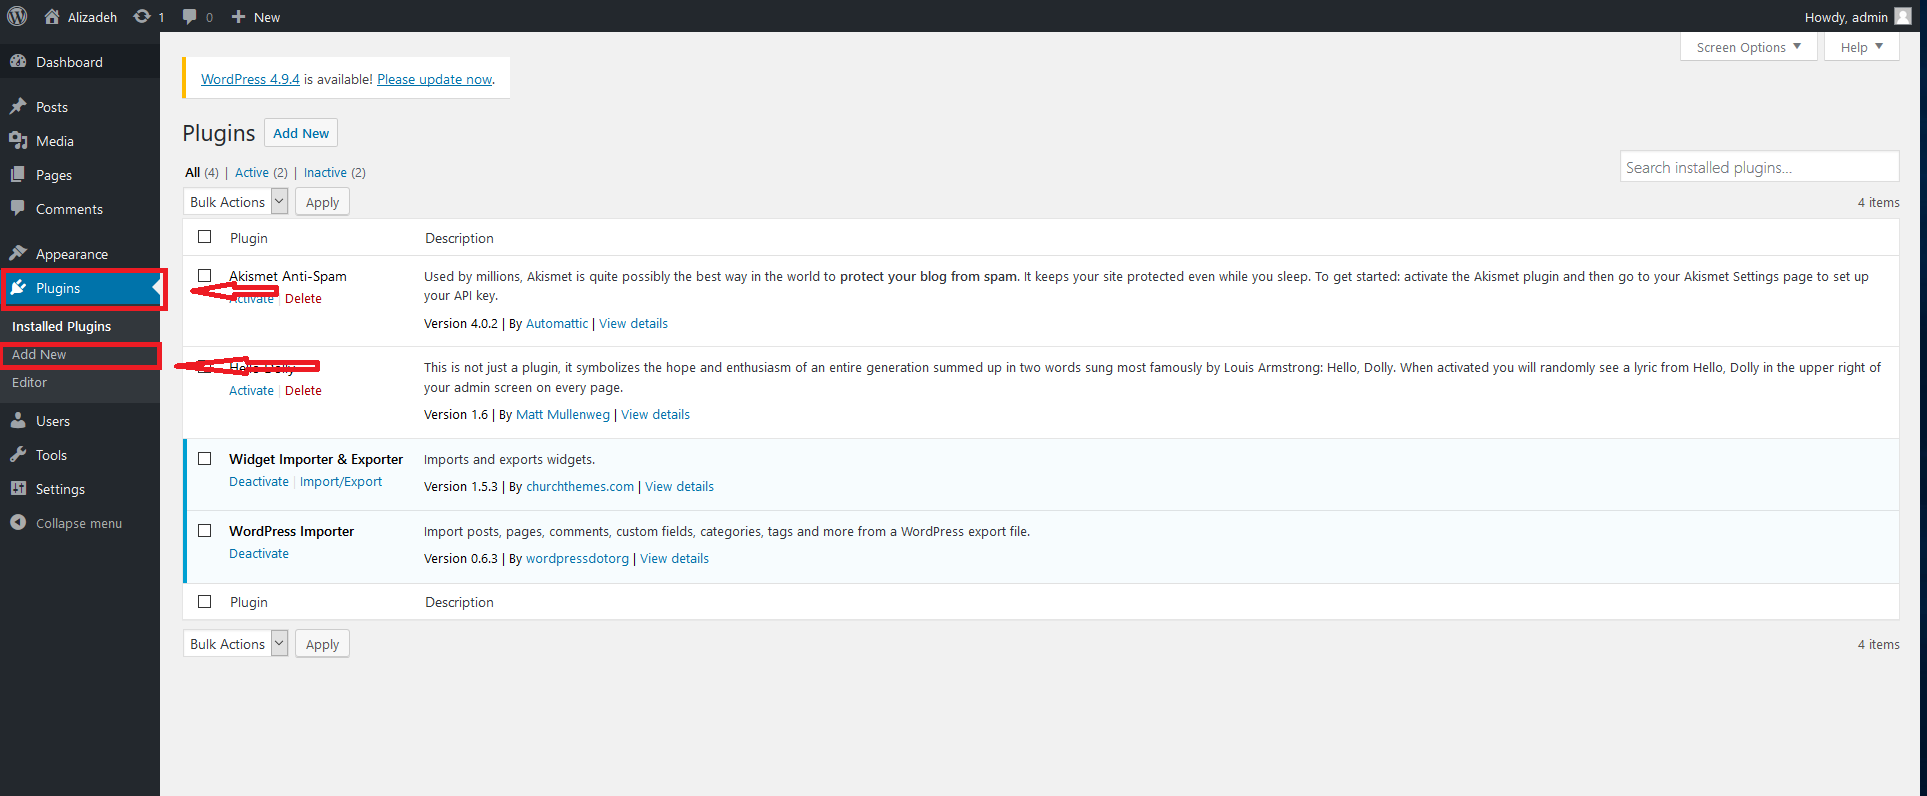Open Media library icon in sidebar
Screen dimensions: 1927x796
click(18, 141)
